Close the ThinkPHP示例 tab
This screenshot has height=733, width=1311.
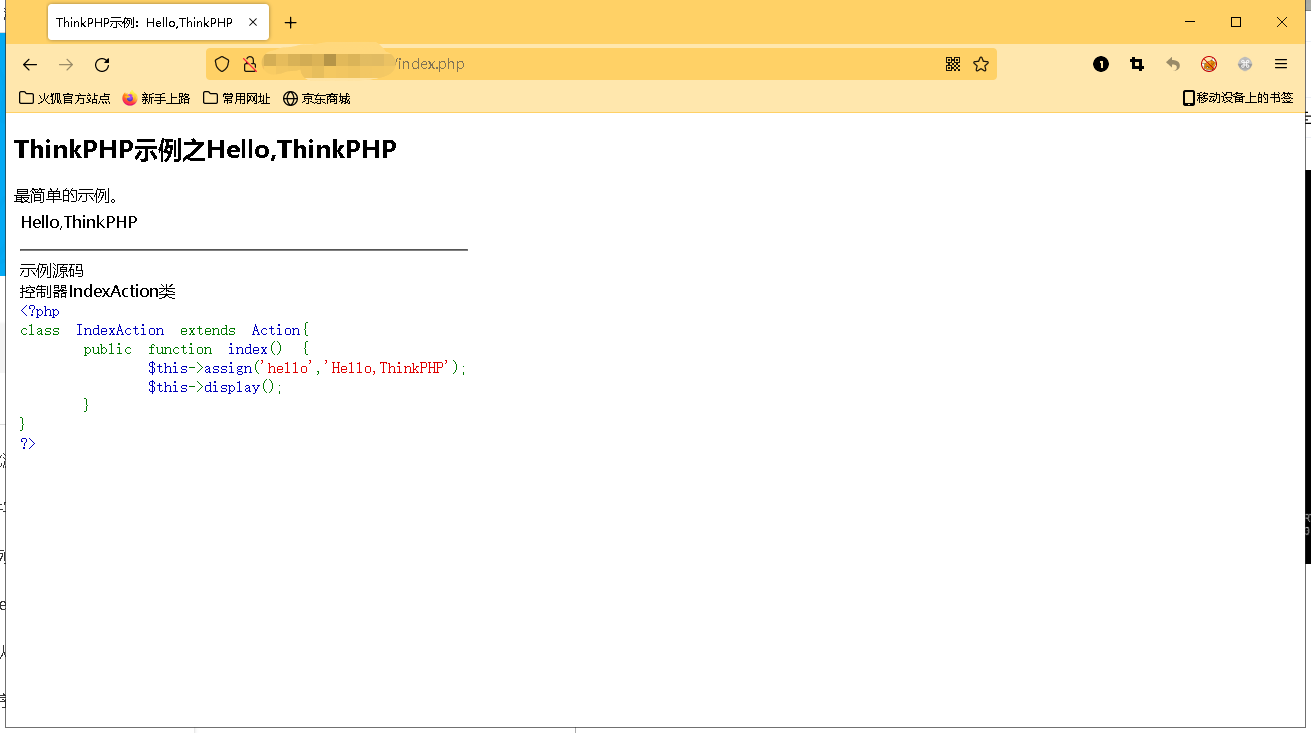pyautogui.click(x=253, y=22)
